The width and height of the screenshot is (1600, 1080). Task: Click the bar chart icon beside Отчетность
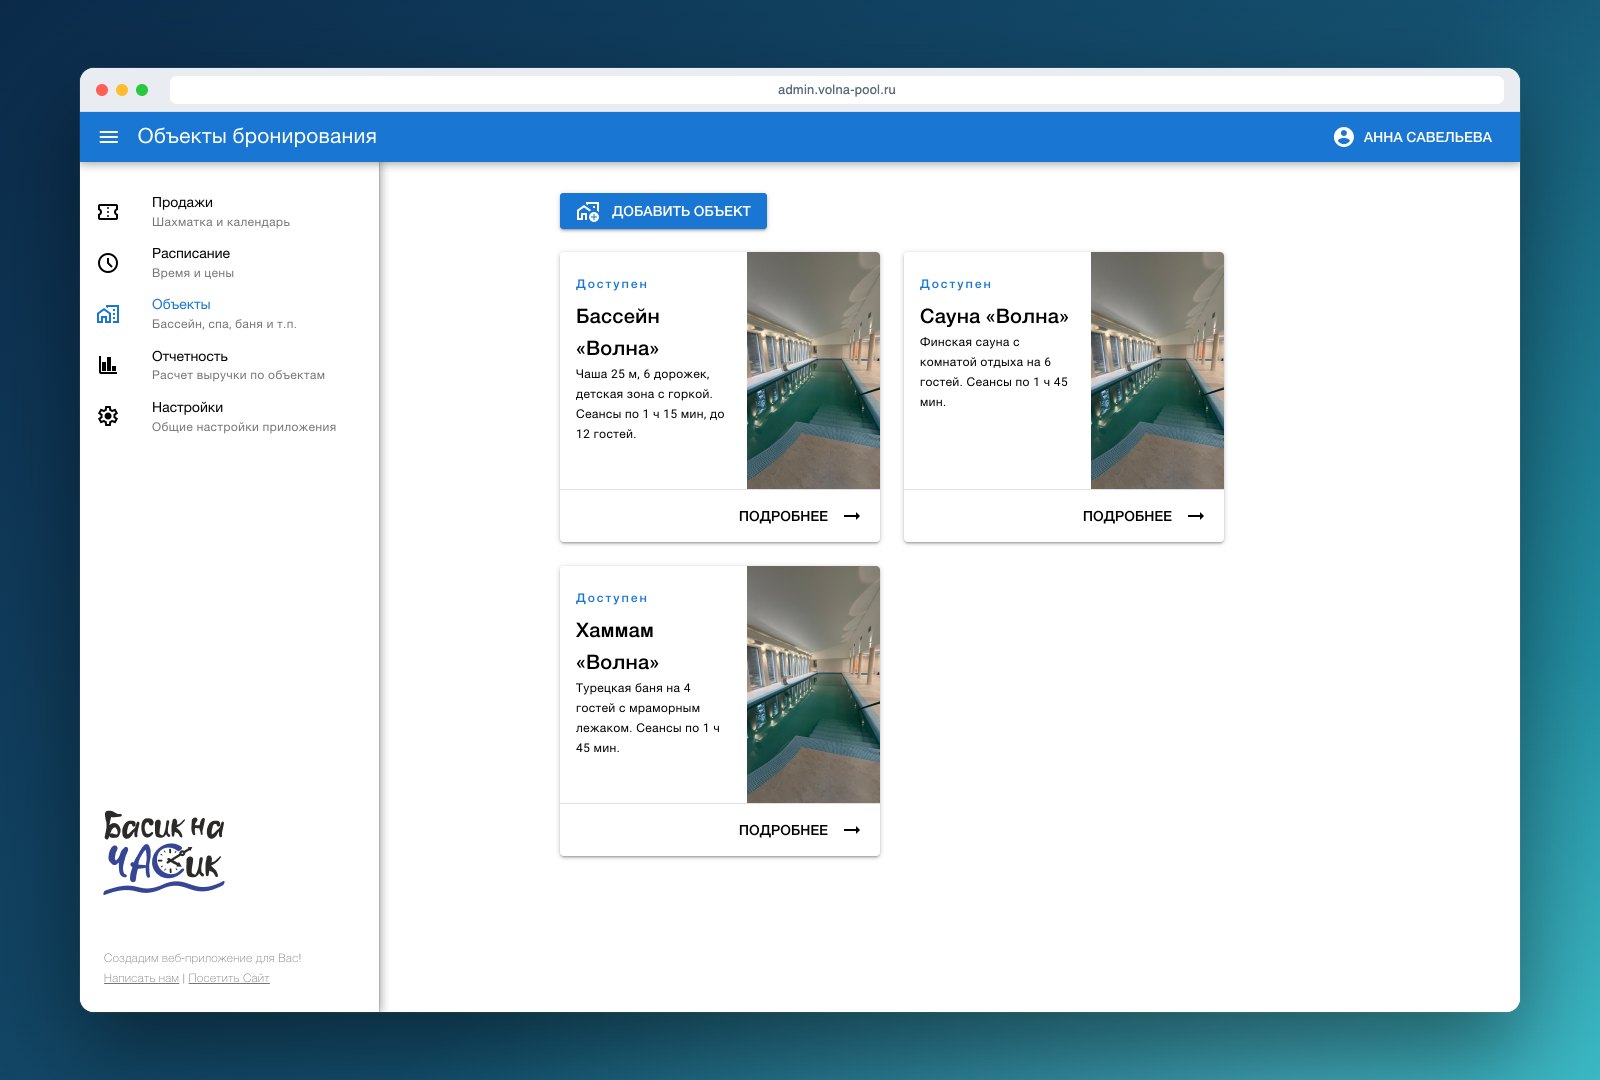click(108, 365)
